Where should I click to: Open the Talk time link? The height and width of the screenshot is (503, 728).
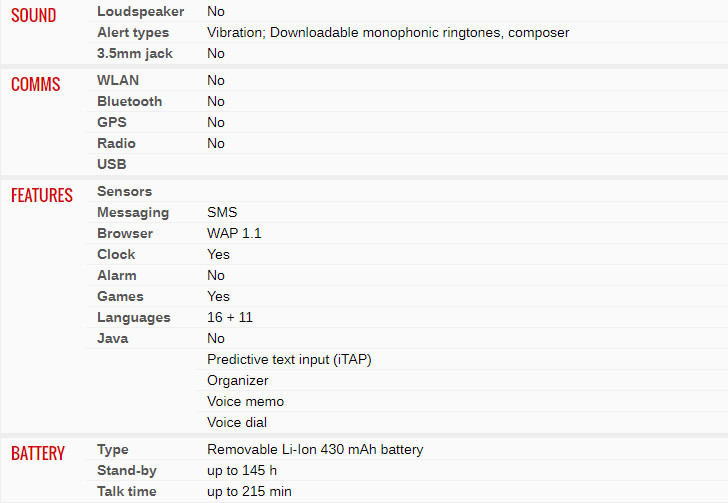click(127, 491)
